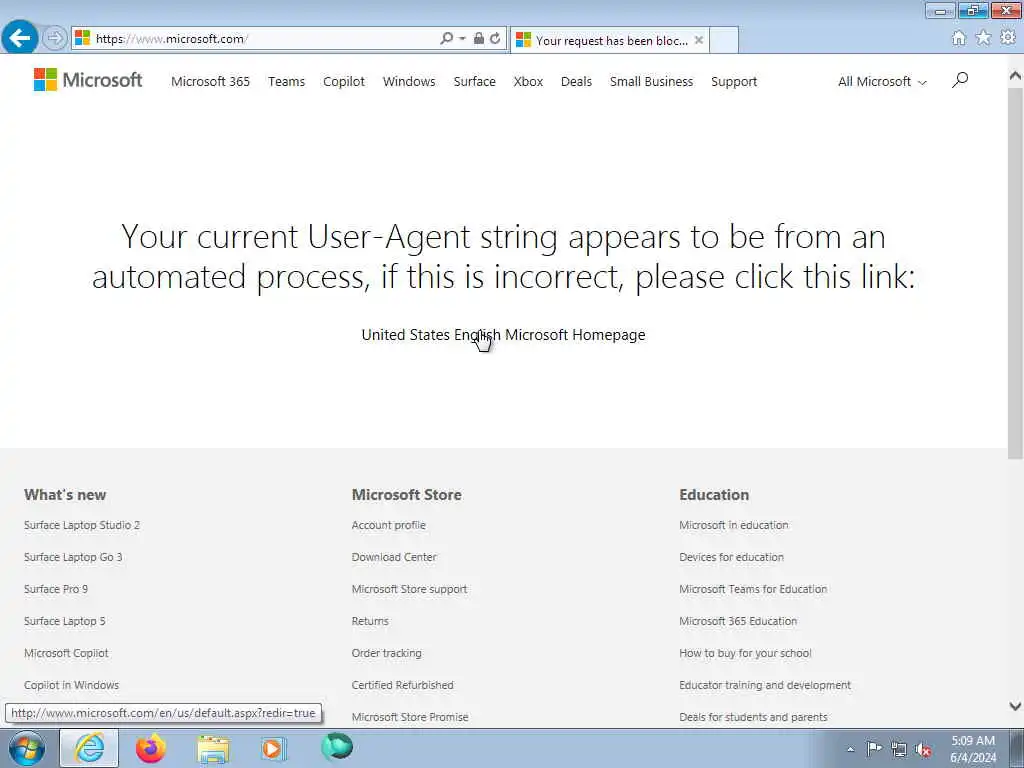
Task: Close the 'Your request has been bloc...' tab
Action: tap(699, 40)
